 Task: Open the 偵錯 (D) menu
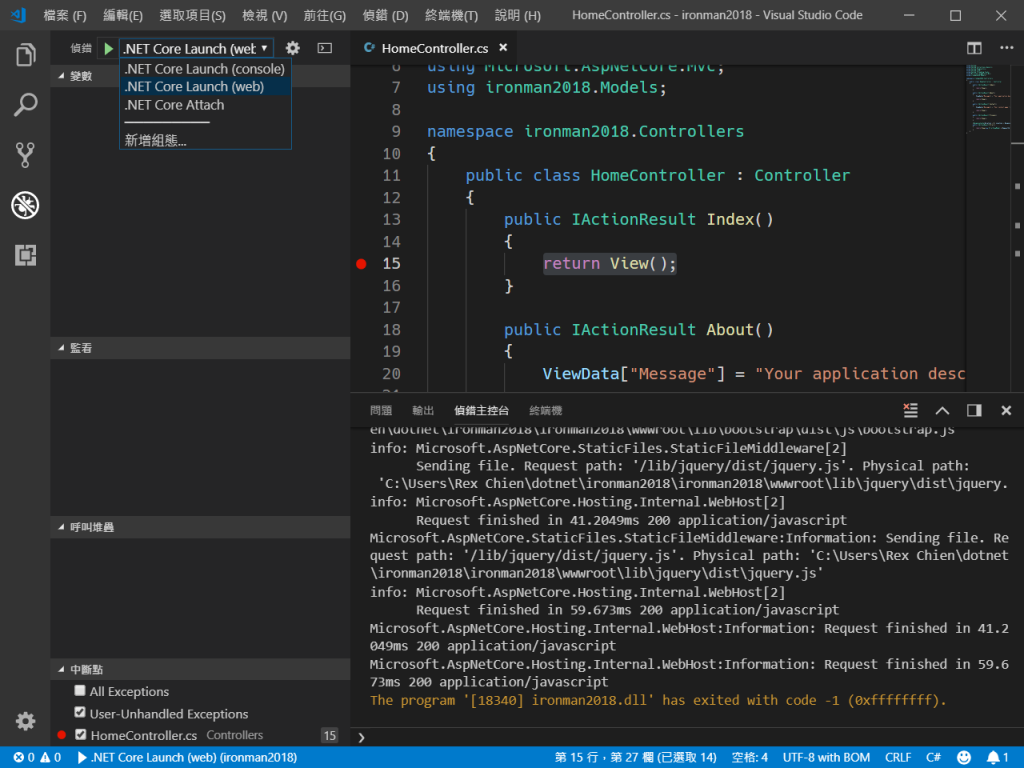point(385,15)
